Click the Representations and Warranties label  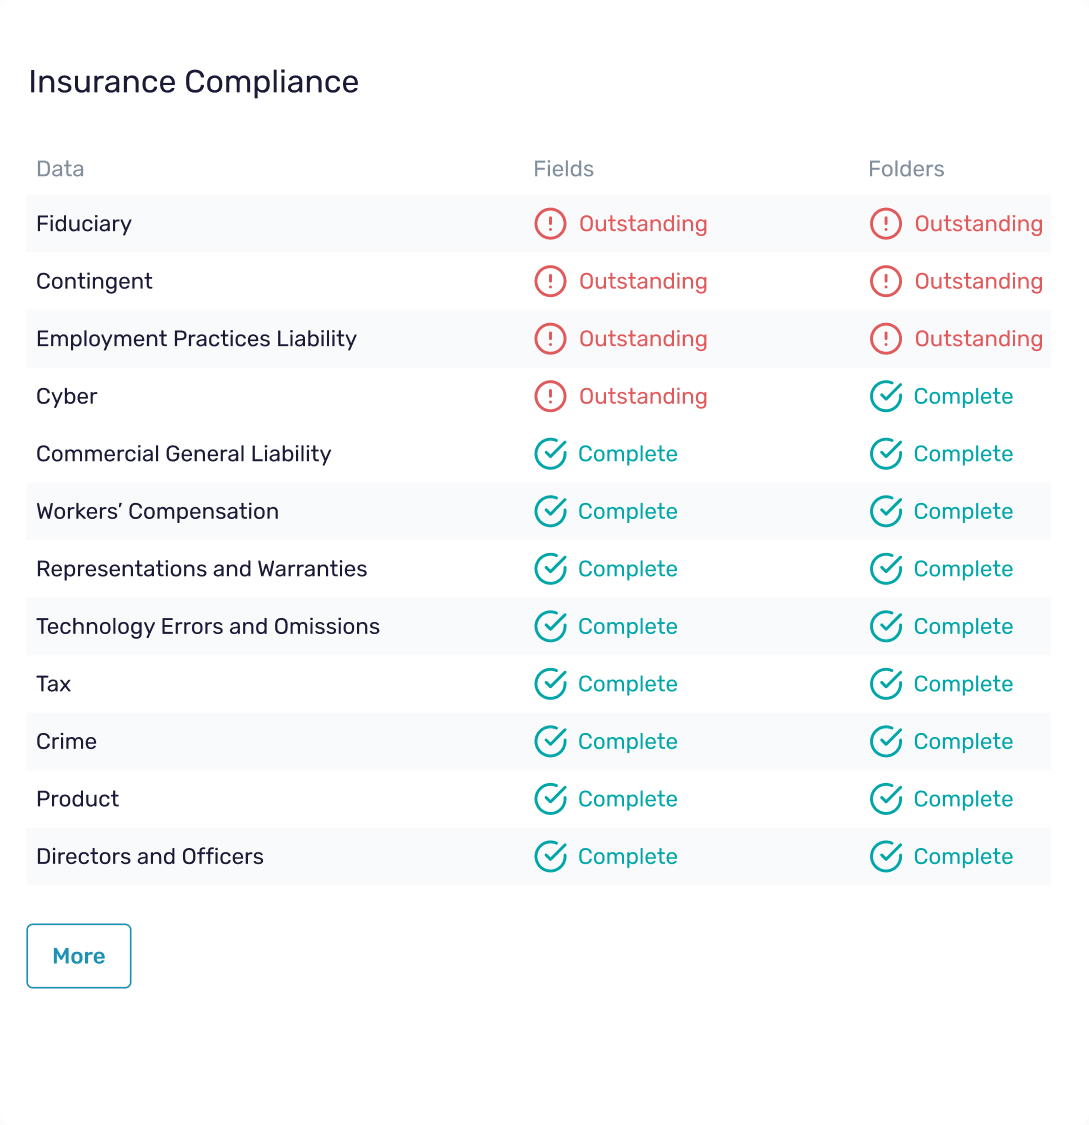pos(201,569)
